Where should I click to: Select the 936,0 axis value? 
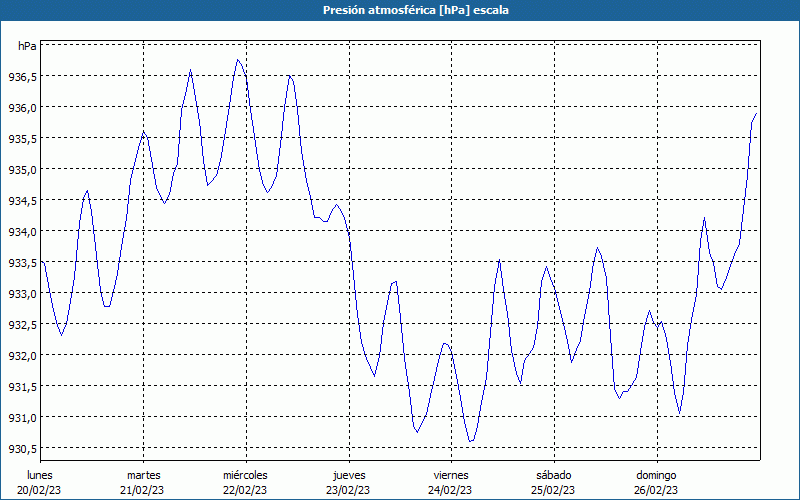(x=22, y=108)
